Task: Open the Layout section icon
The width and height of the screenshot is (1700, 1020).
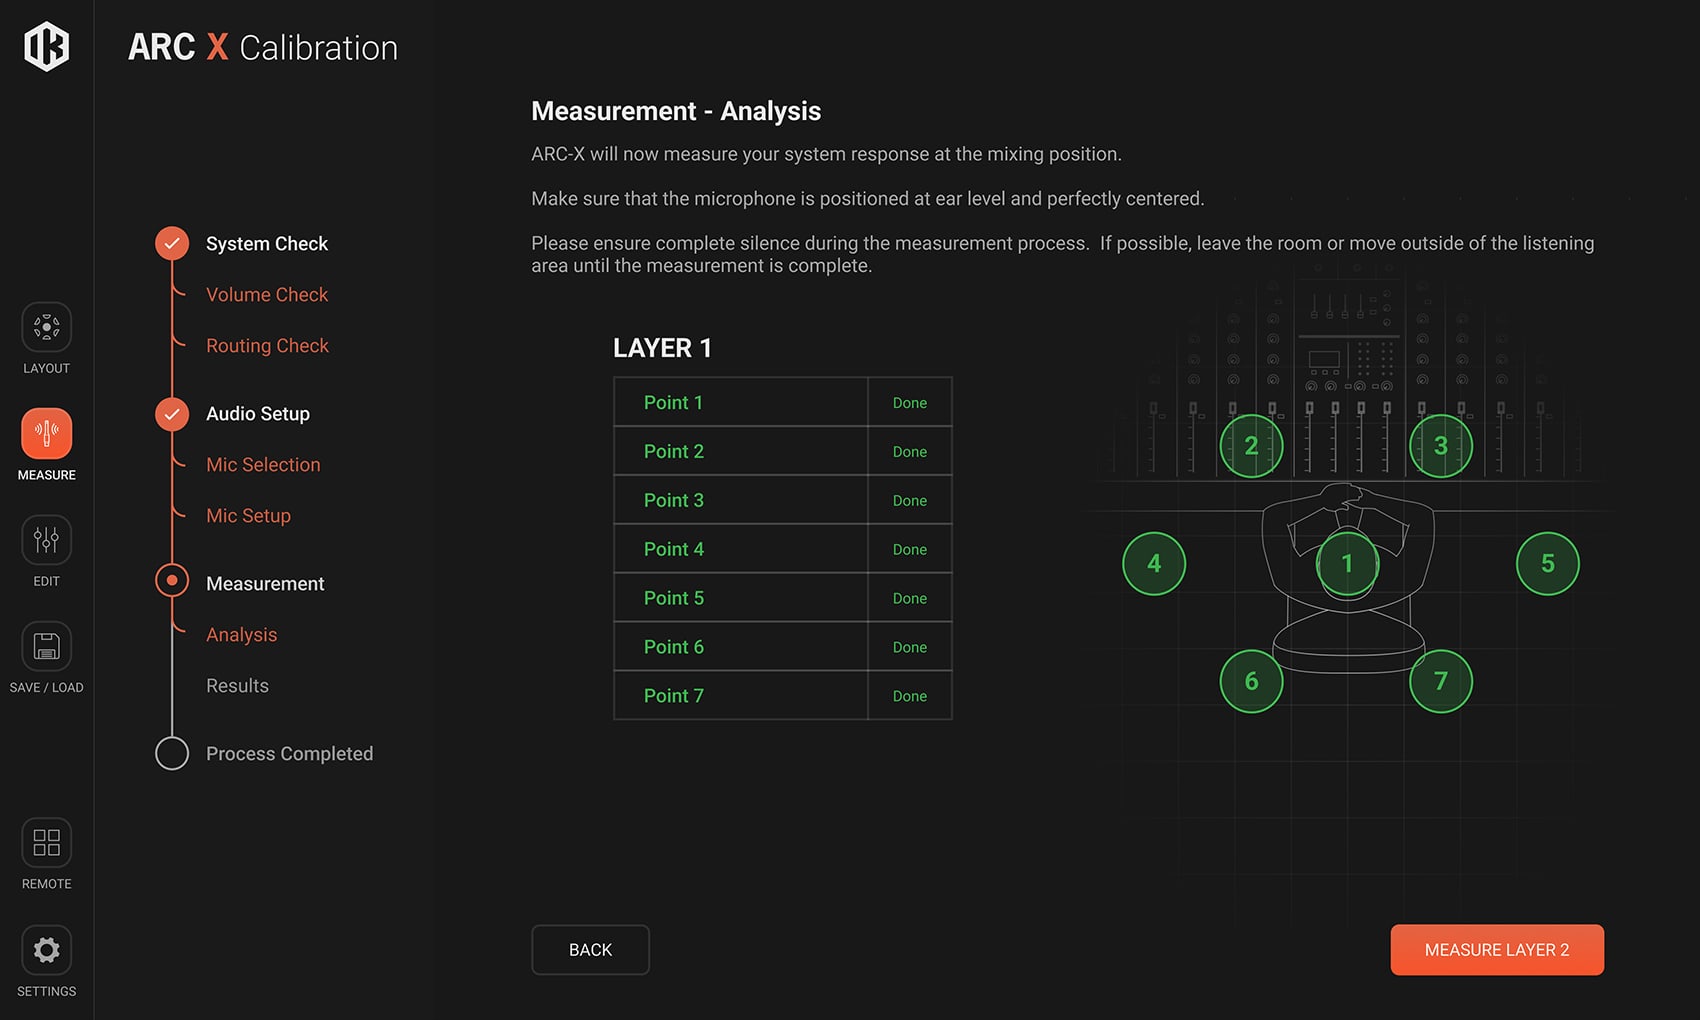Action: [46, 327]
